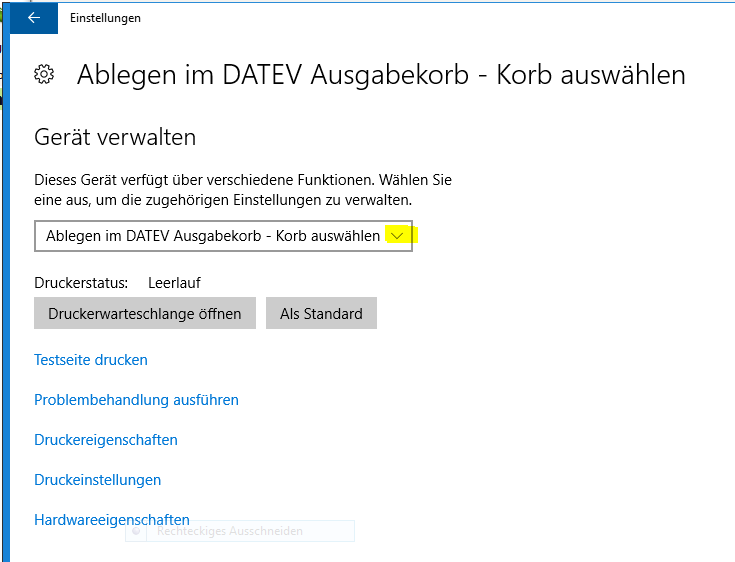The image size is (735, 562).
Task: Click the "Leerlauf" status value
Action: point(174,283)
